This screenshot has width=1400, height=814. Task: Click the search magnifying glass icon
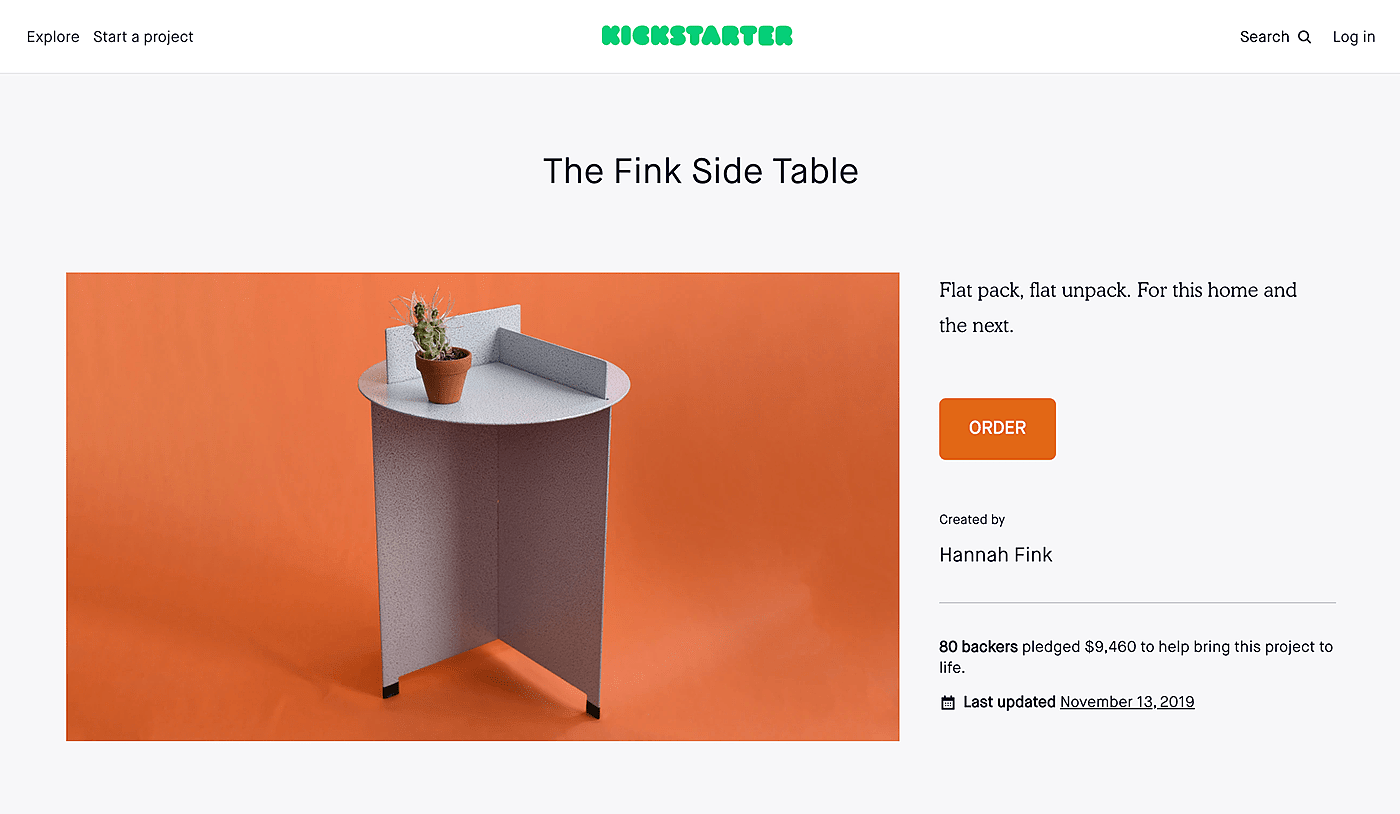click(x=1304, y=37)
